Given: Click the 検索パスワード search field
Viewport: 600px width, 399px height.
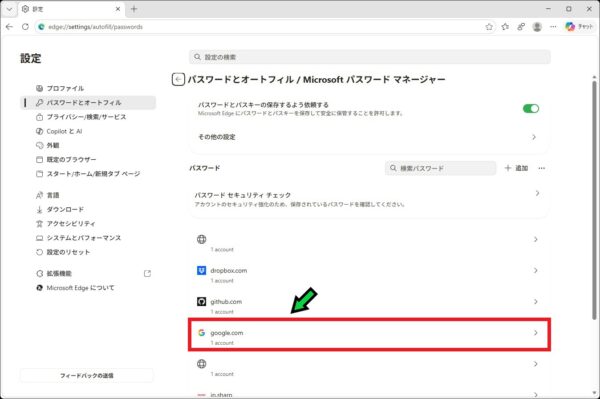Looking at the screenshot, I should [440, 168].
